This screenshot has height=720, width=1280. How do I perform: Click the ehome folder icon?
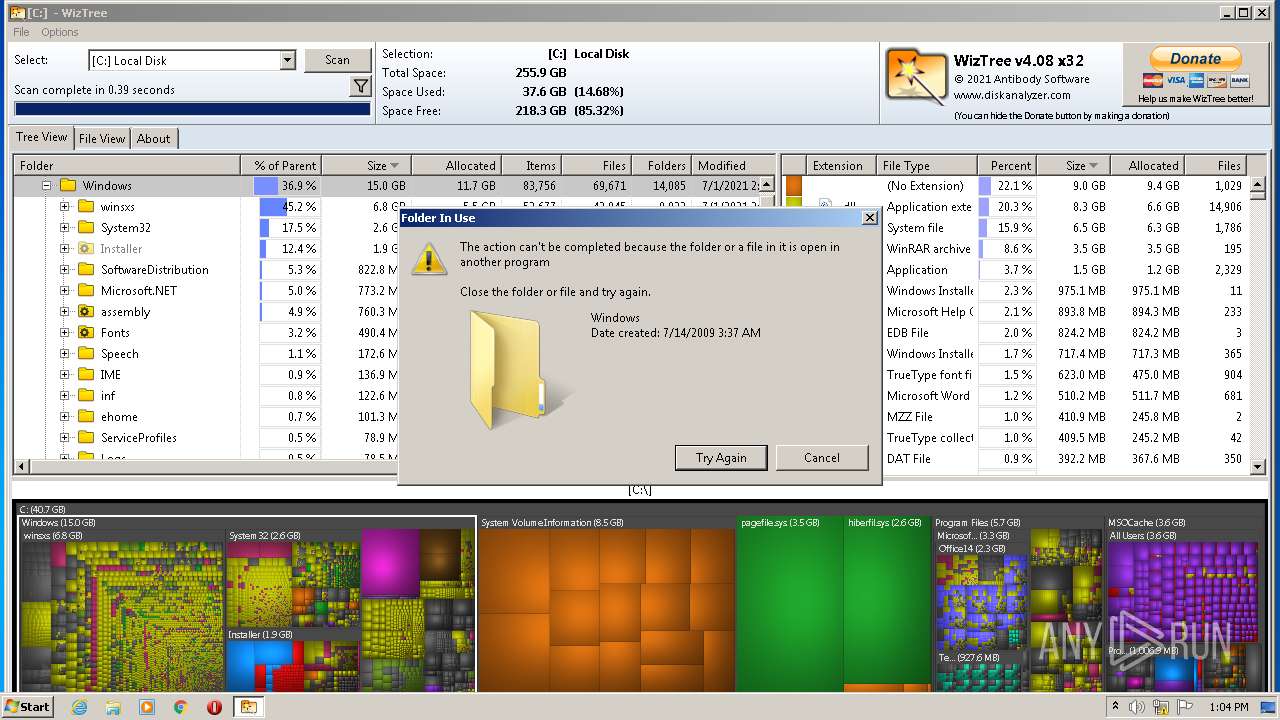pos(86,416)
